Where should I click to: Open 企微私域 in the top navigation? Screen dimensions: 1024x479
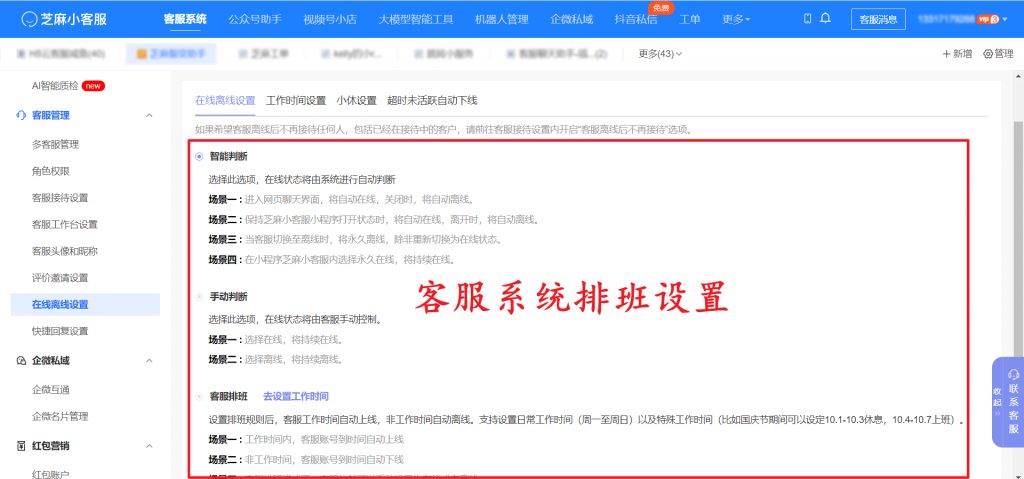pos(571,19)
